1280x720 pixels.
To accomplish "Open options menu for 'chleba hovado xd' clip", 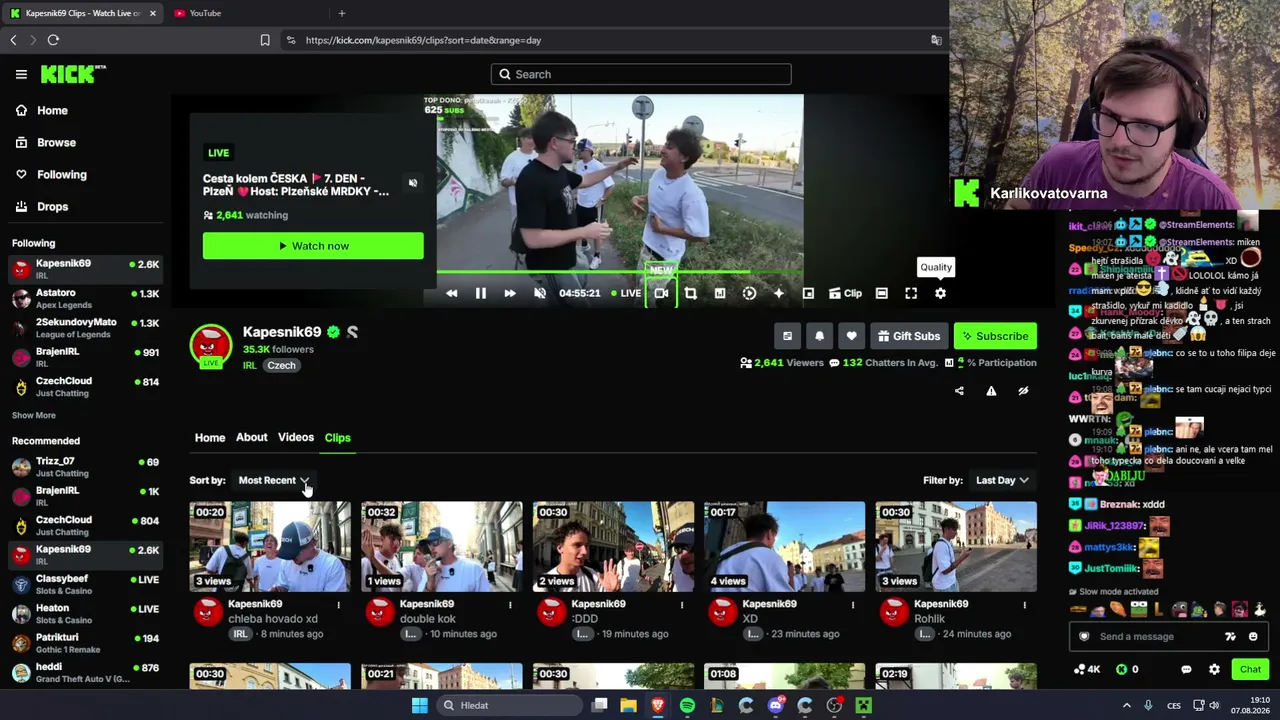I will coord(338,605).
